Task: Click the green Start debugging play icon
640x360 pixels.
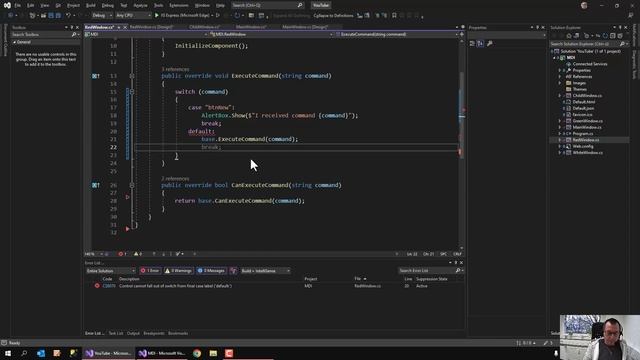Action: (156, 16)
